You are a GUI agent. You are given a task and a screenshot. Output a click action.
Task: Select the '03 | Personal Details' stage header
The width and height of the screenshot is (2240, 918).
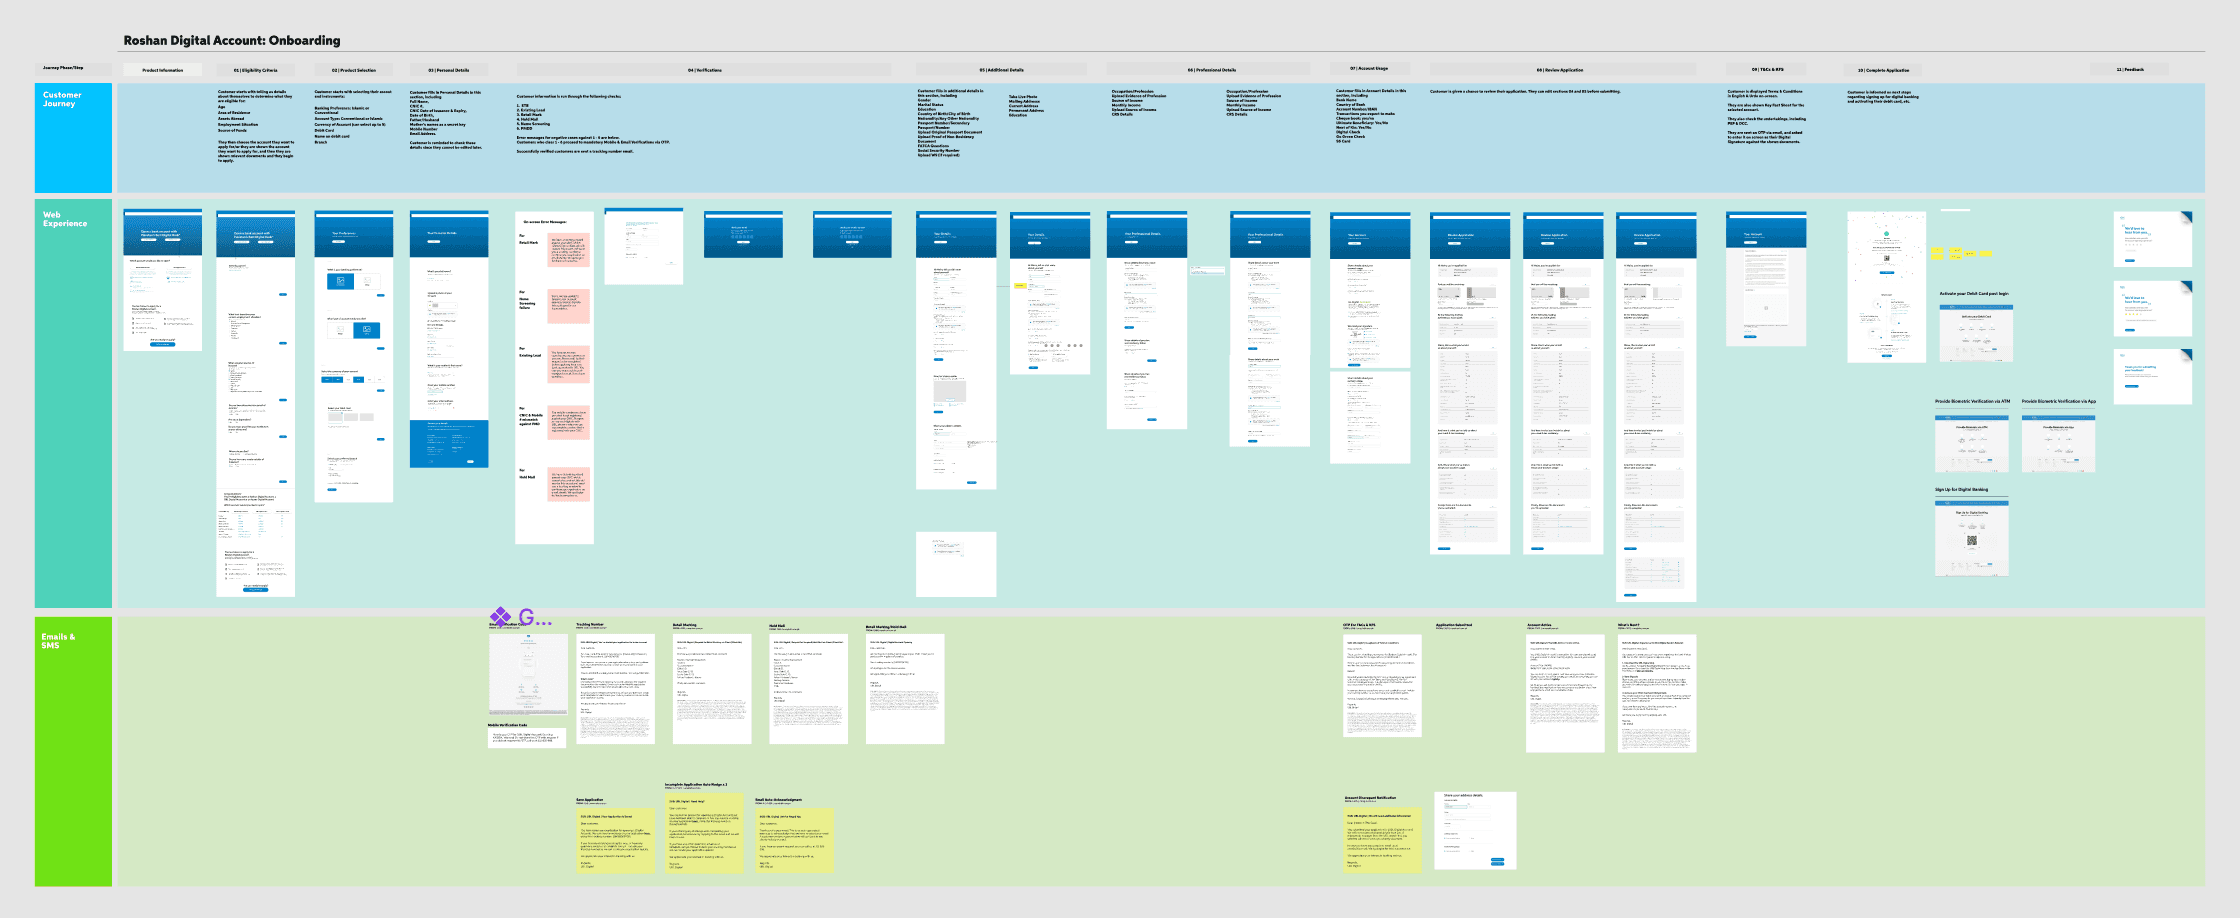[x=449, y=70]
